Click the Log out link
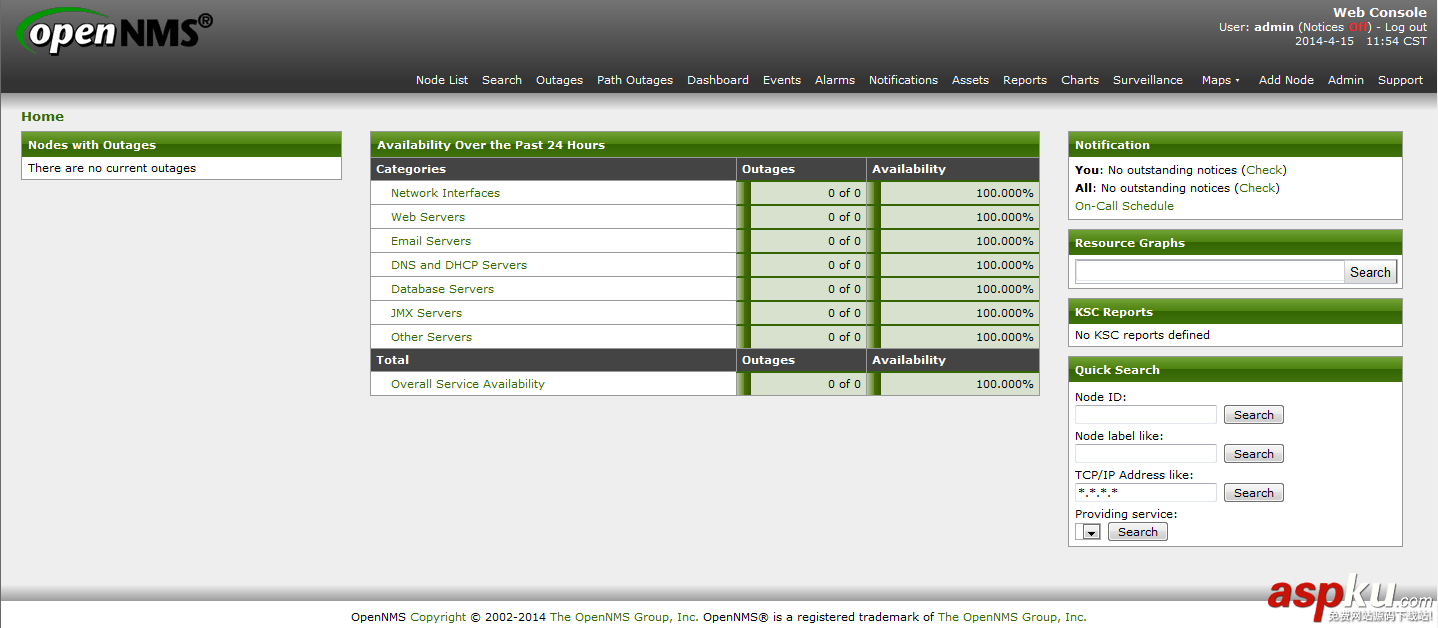Image resolution: width=1438 pixels, height=628 pixels. pos(1406,27)
